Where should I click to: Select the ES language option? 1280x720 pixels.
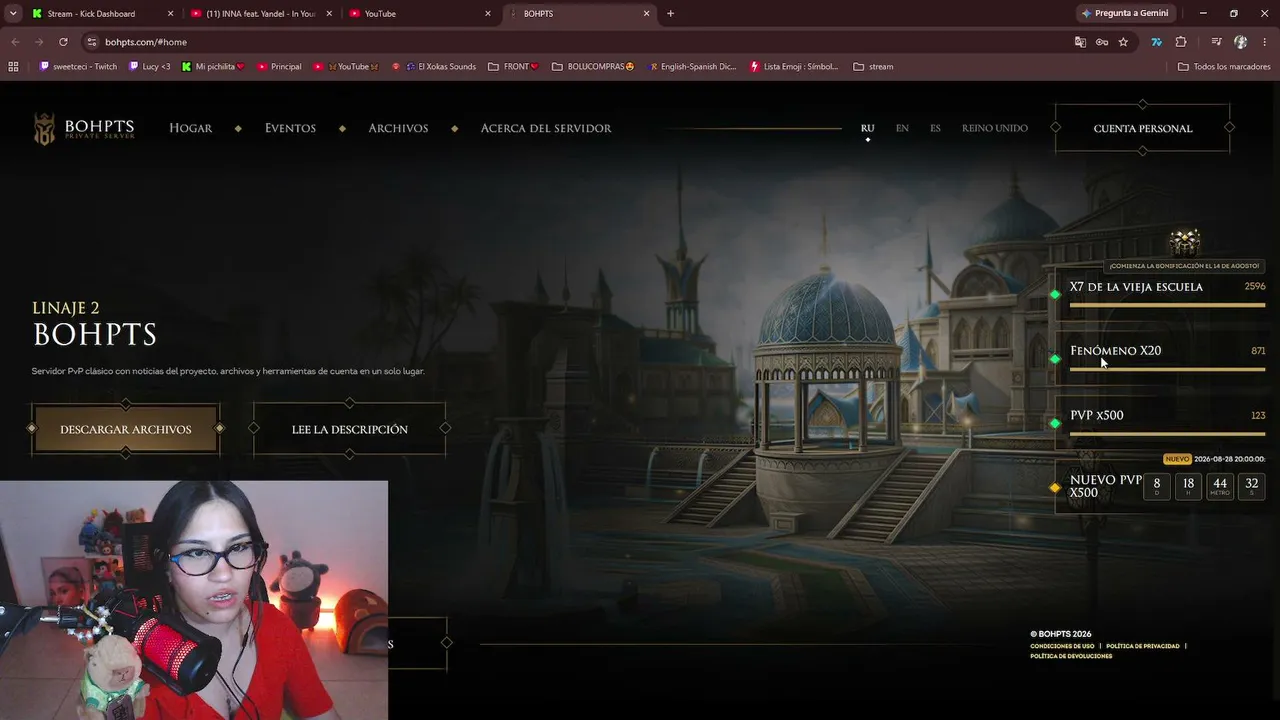935,128
